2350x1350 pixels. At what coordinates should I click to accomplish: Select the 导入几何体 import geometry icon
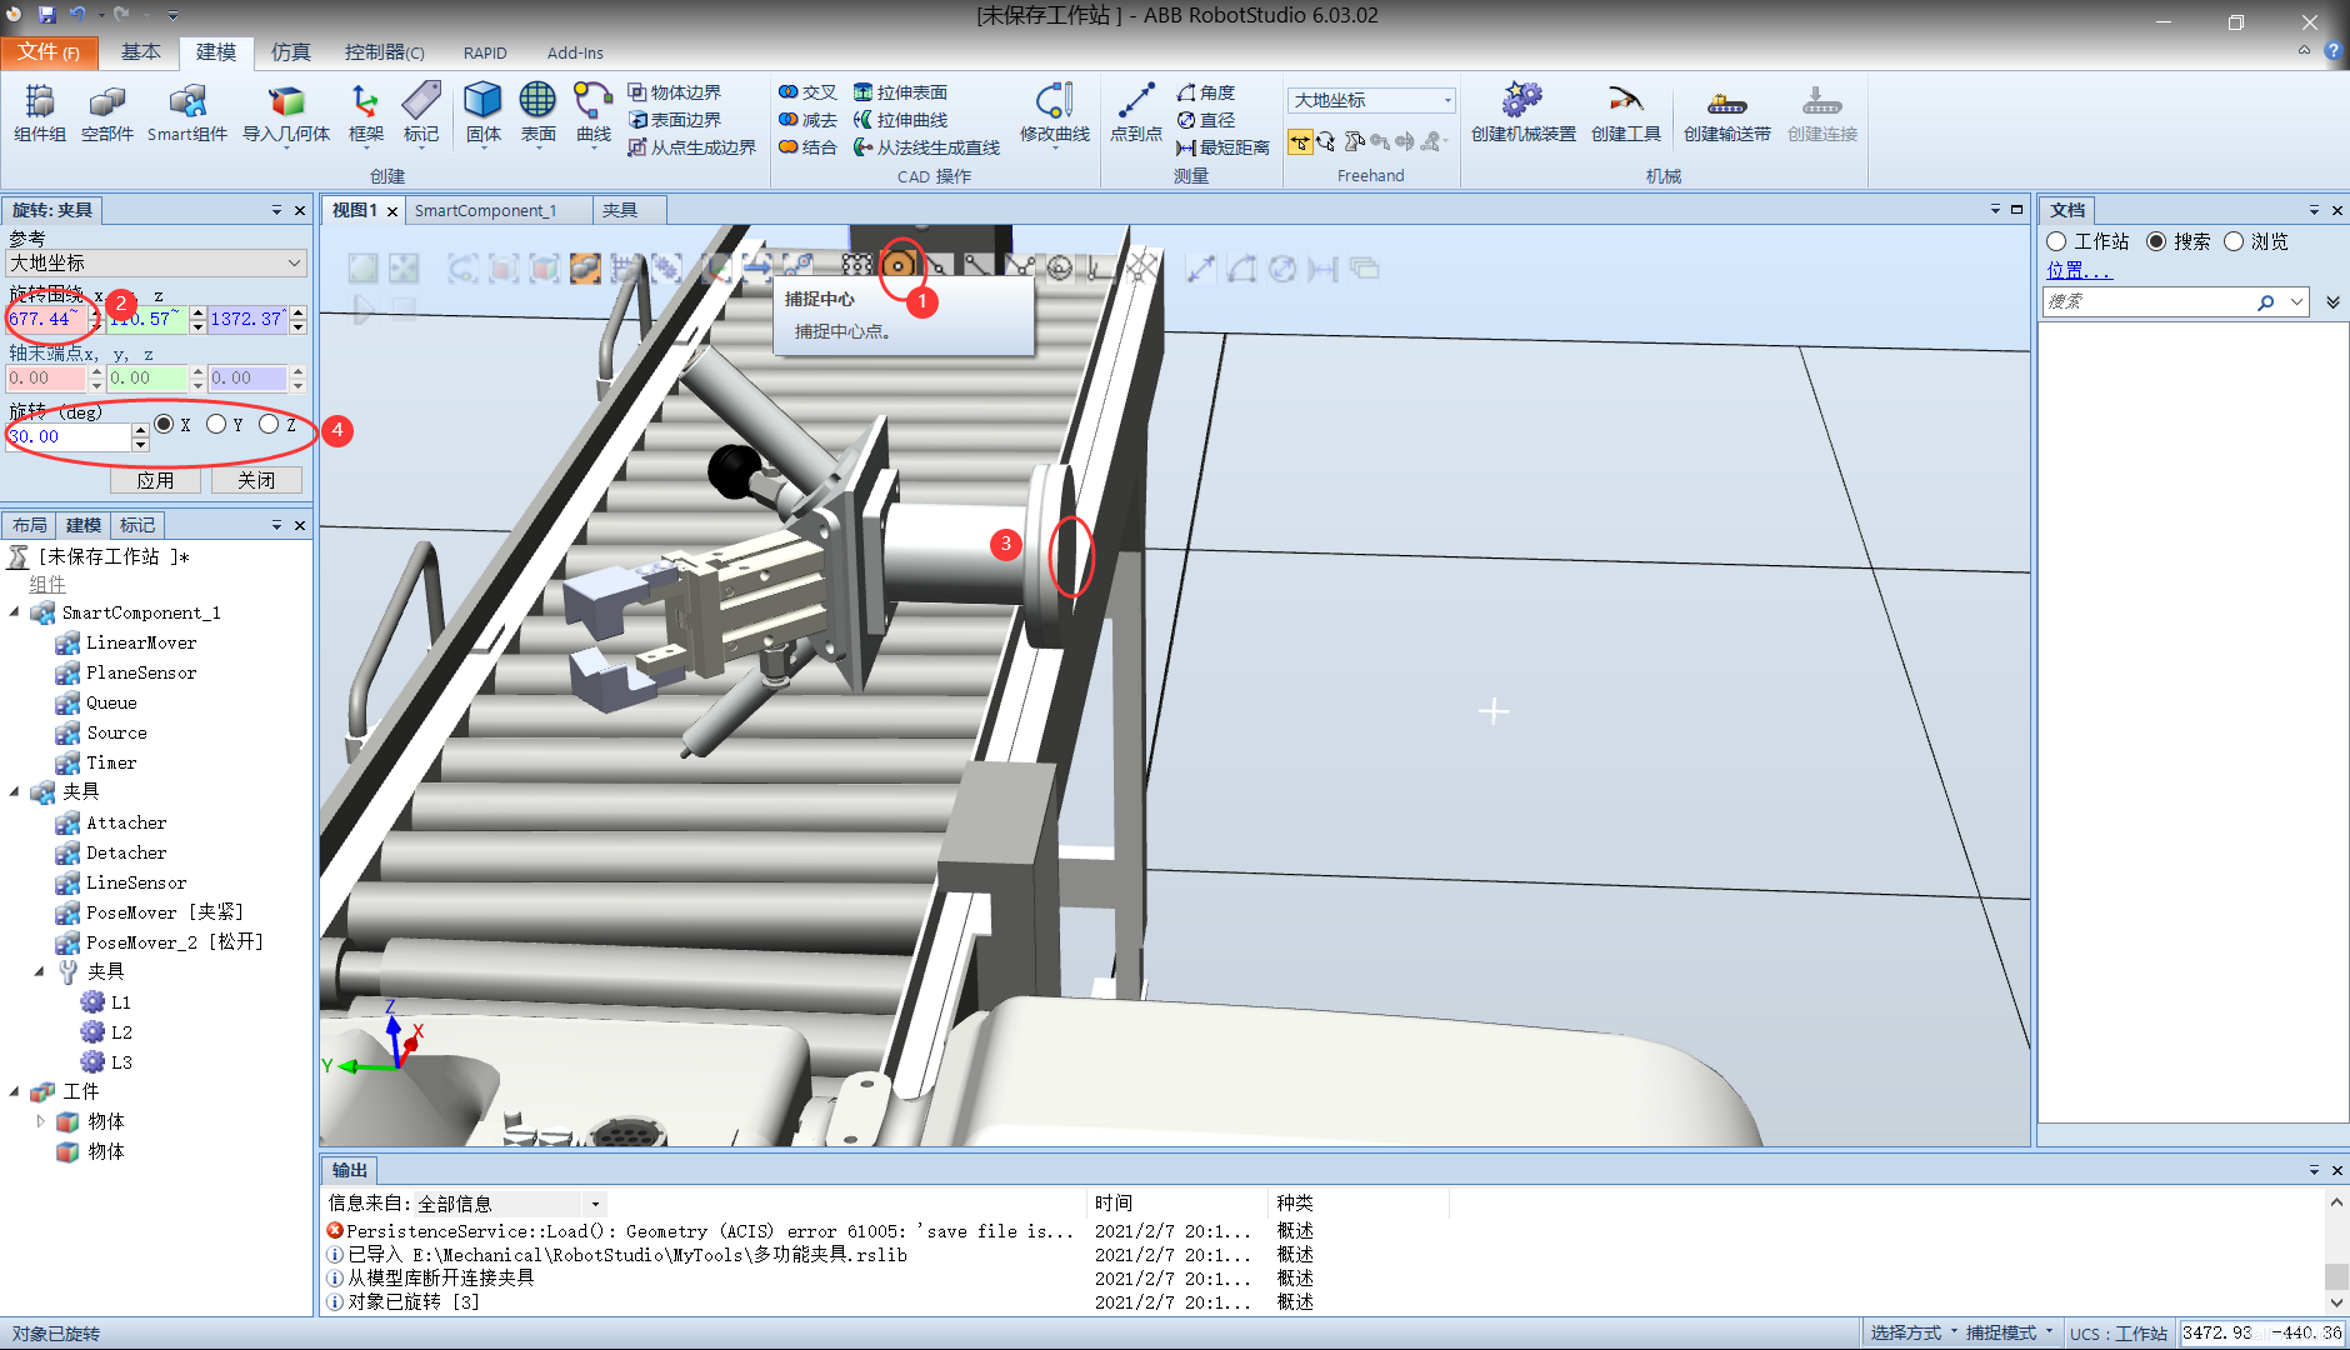coord(286,103)
